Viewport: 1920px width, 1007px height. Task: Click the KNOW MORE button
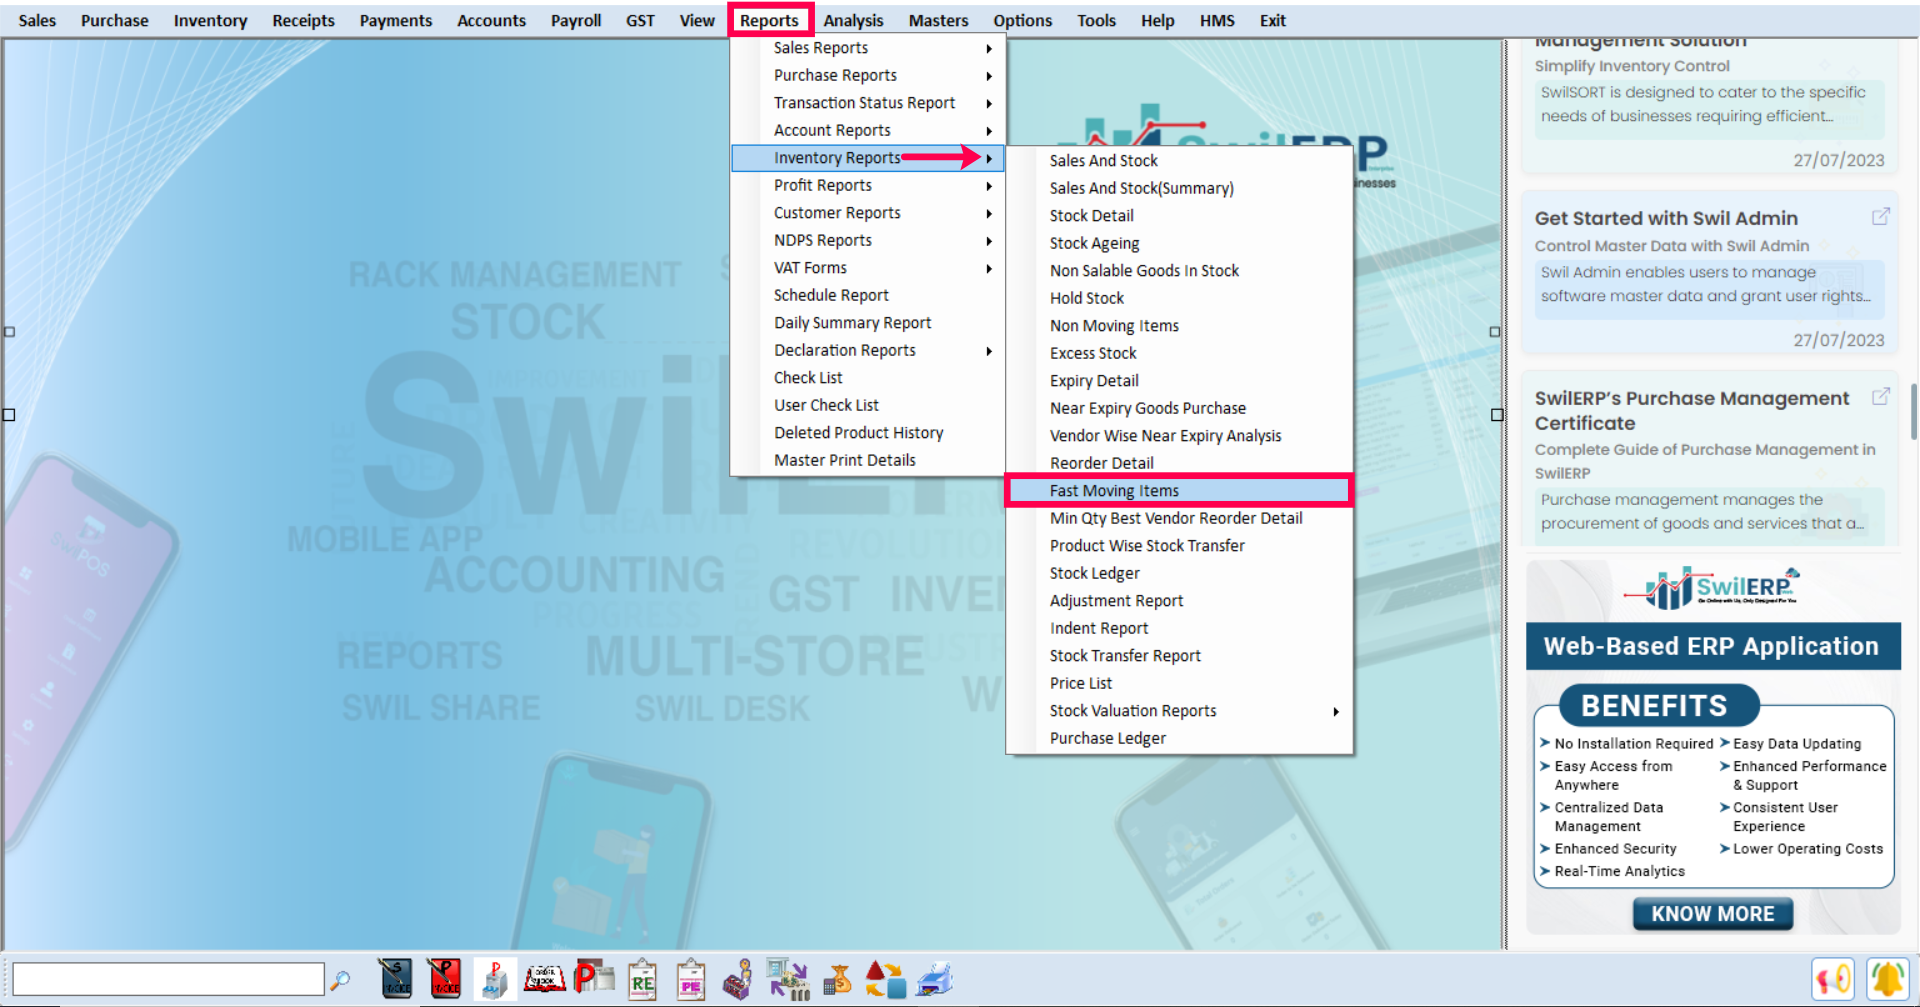point(1712,914)
